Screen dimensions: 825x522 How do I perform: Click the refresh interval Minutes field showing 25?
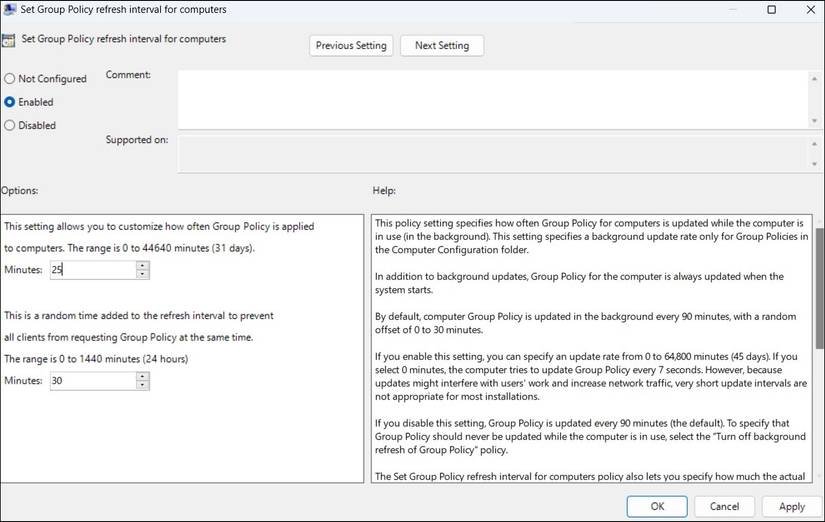(91, 270)
